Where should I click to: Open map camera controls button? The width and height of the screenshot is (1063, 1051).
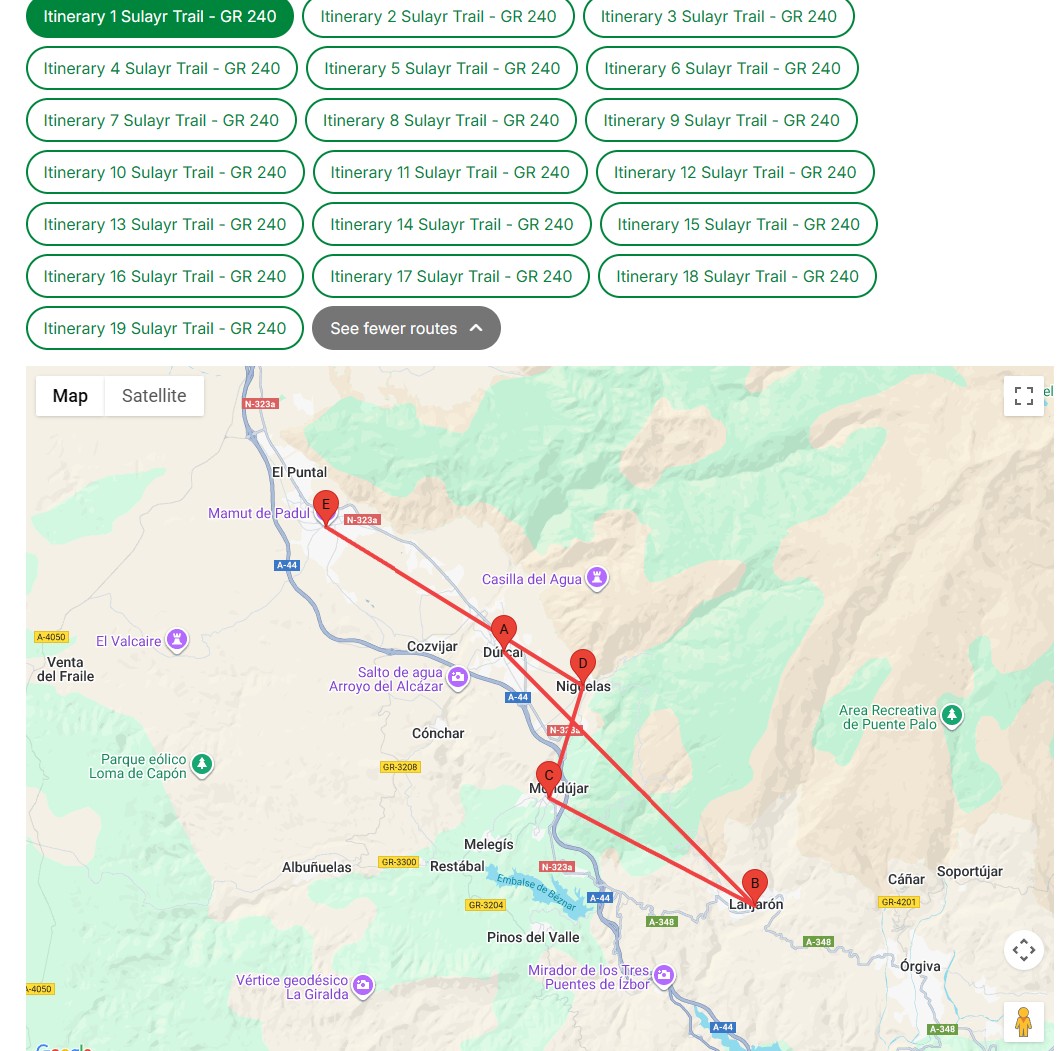pos(1023,950)
